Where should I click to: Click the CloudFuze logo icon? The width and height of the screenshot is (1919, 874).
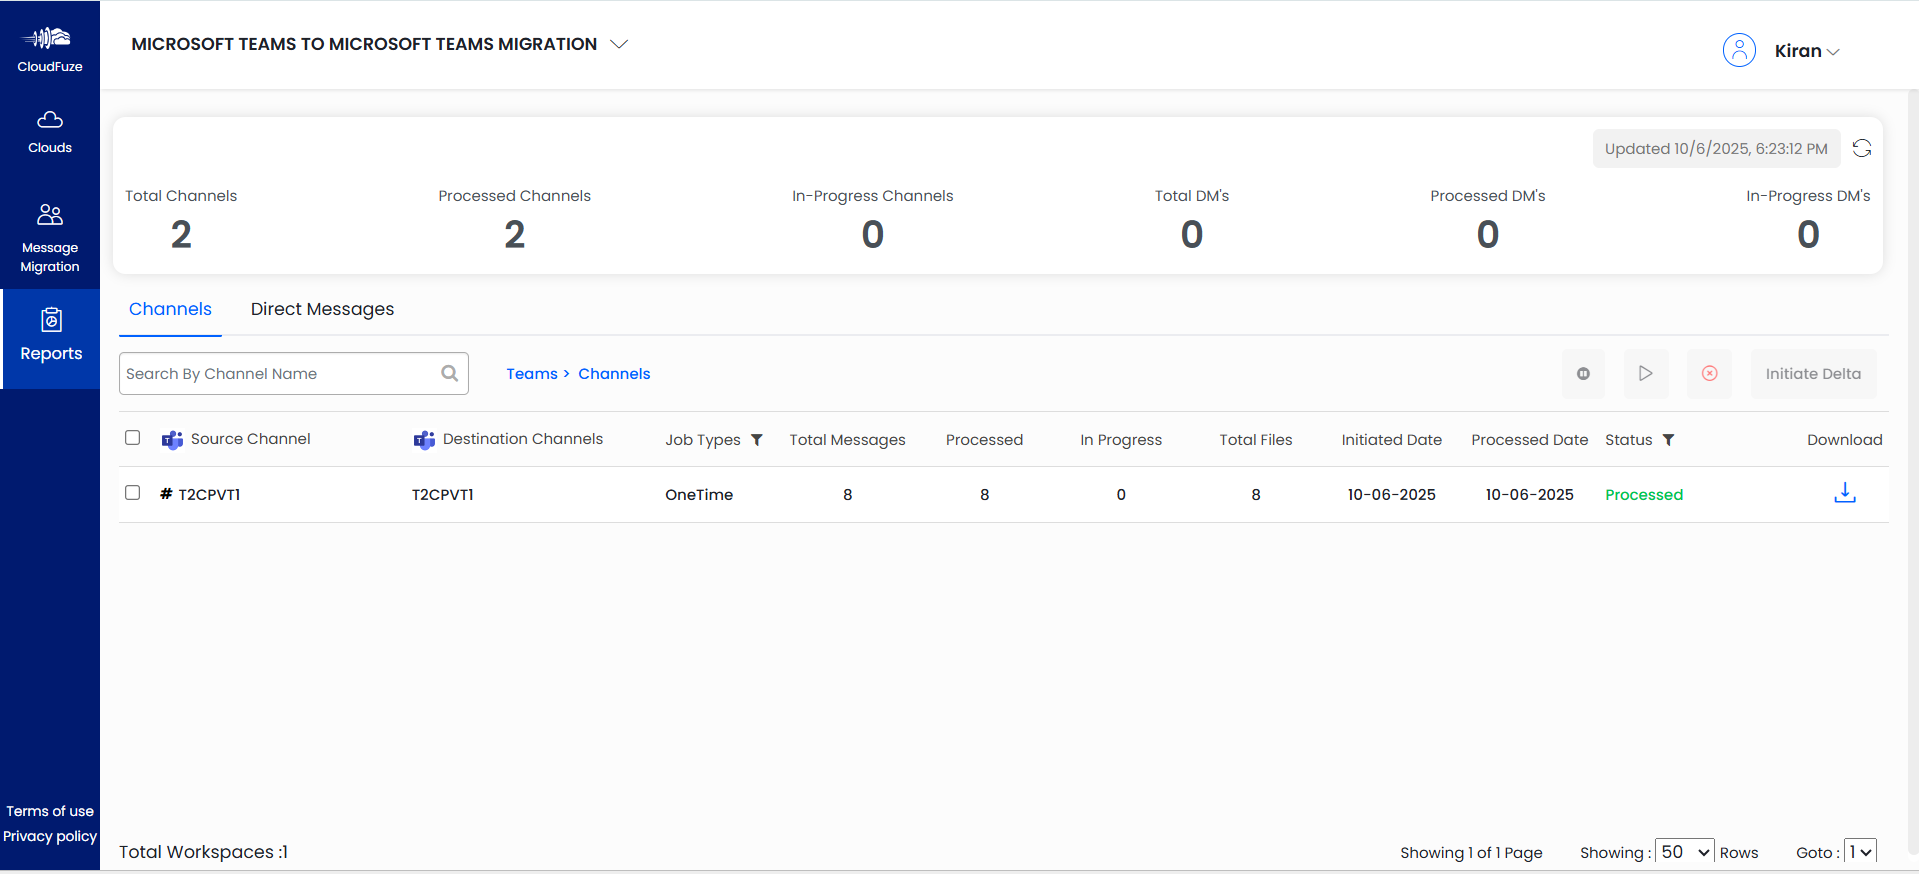(x=49, y=40)
